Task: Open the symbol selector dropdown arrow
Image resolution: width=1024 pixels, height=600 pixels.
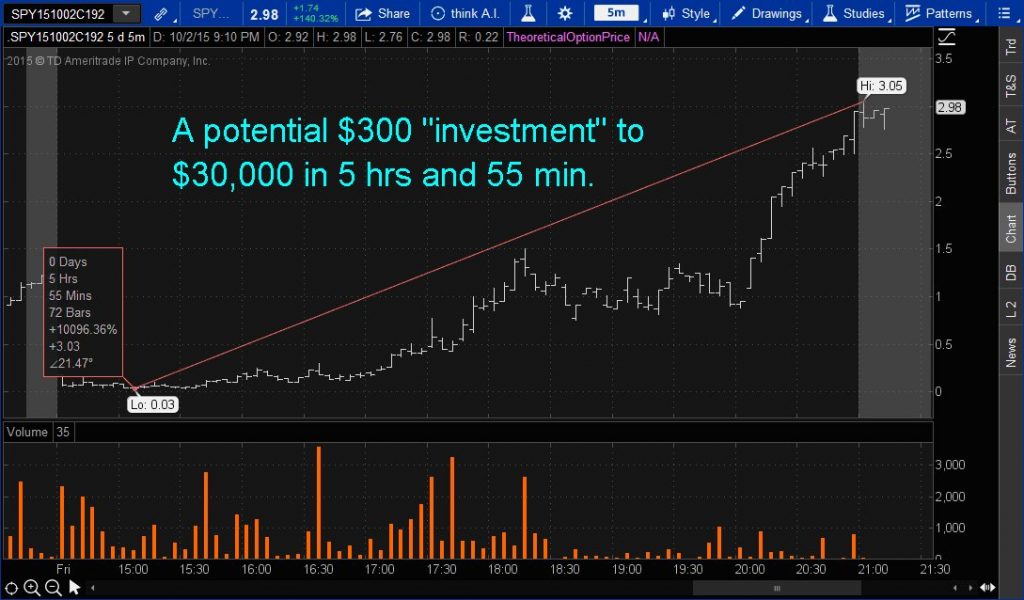Action: pos(127,13)
